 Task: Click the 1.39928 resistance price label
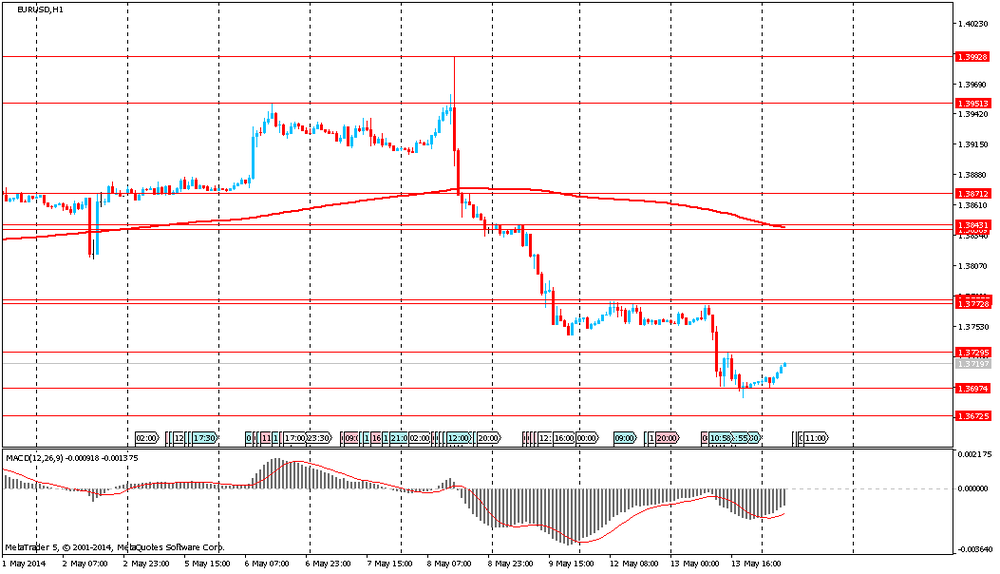coord(972,57)
